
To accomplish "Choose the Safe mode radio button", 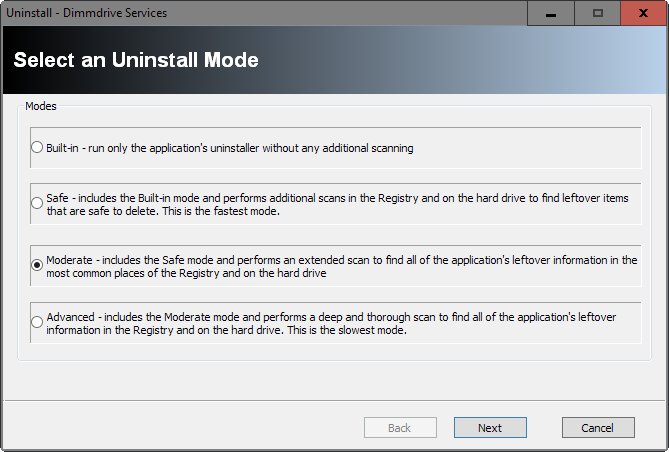I will pos(37,206).
